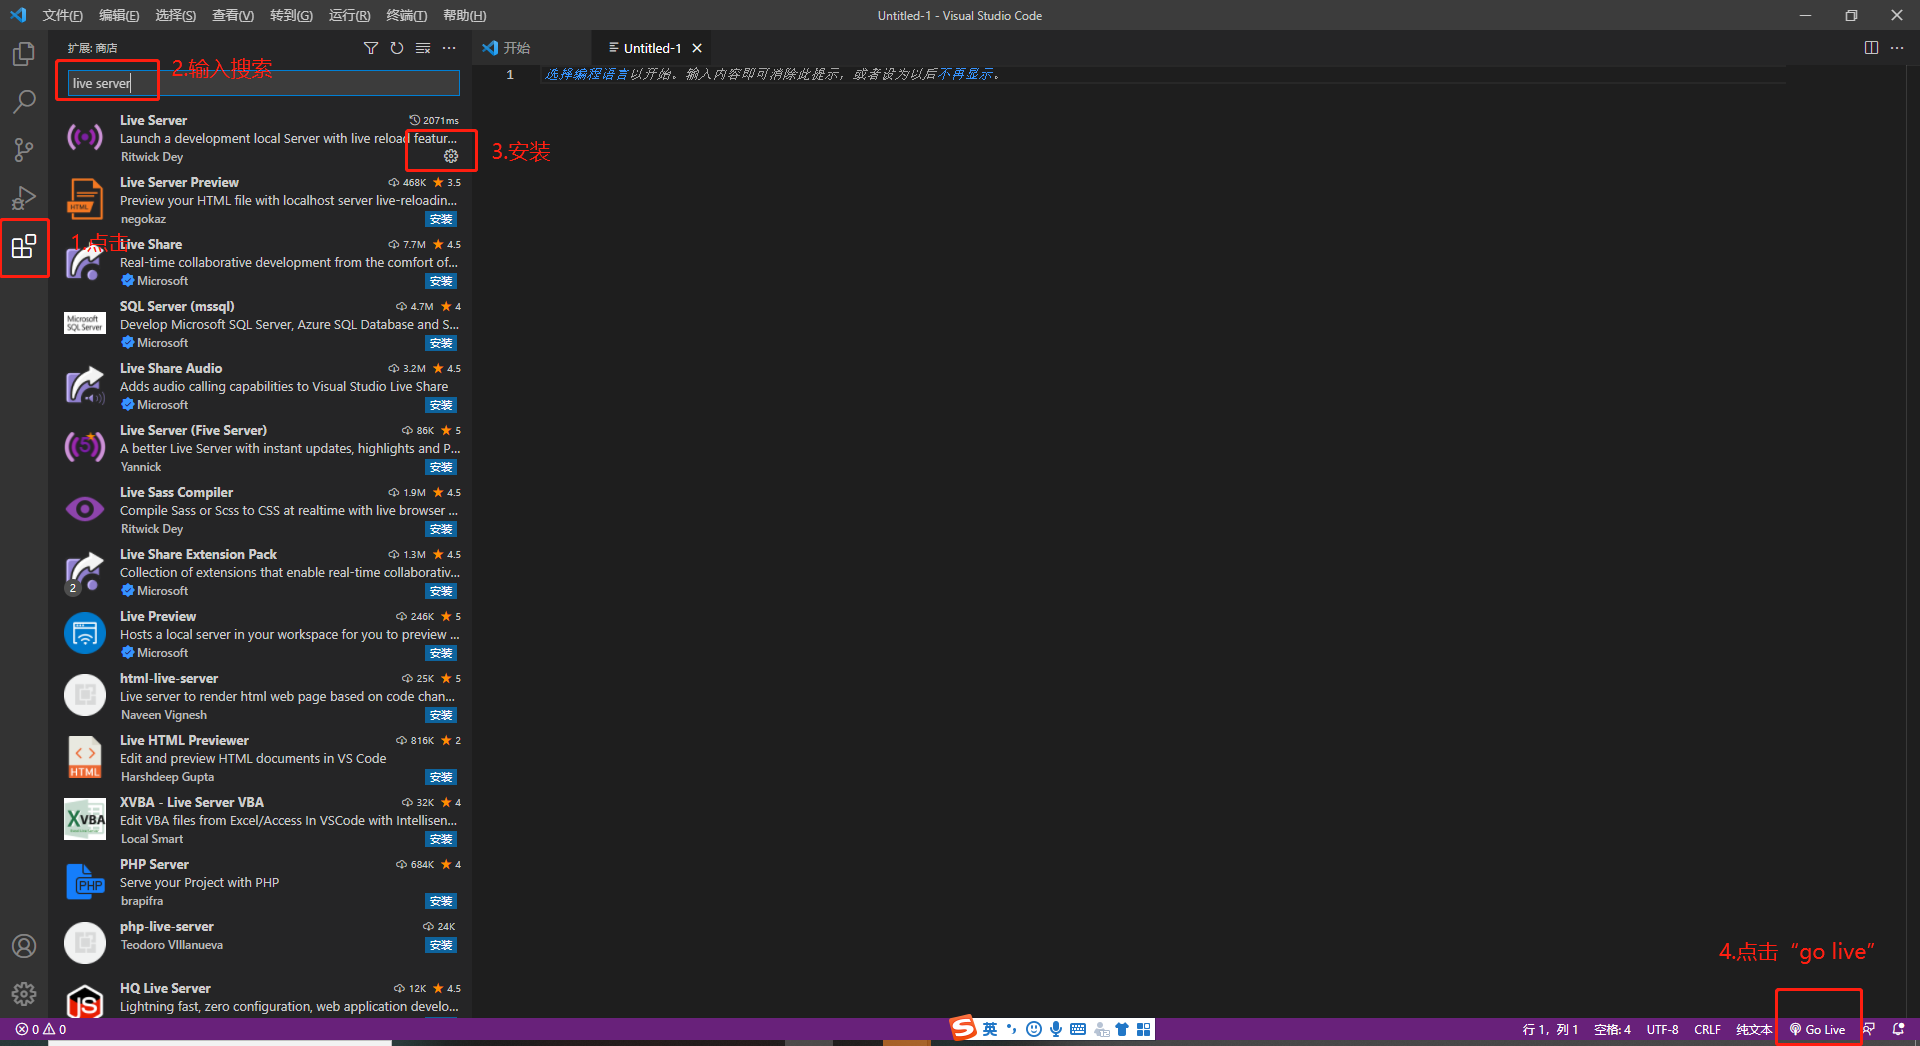Install Live Server (Five Server) extension
Image resolution: width=1920 pixels, height=1046 pixels.
441,467
